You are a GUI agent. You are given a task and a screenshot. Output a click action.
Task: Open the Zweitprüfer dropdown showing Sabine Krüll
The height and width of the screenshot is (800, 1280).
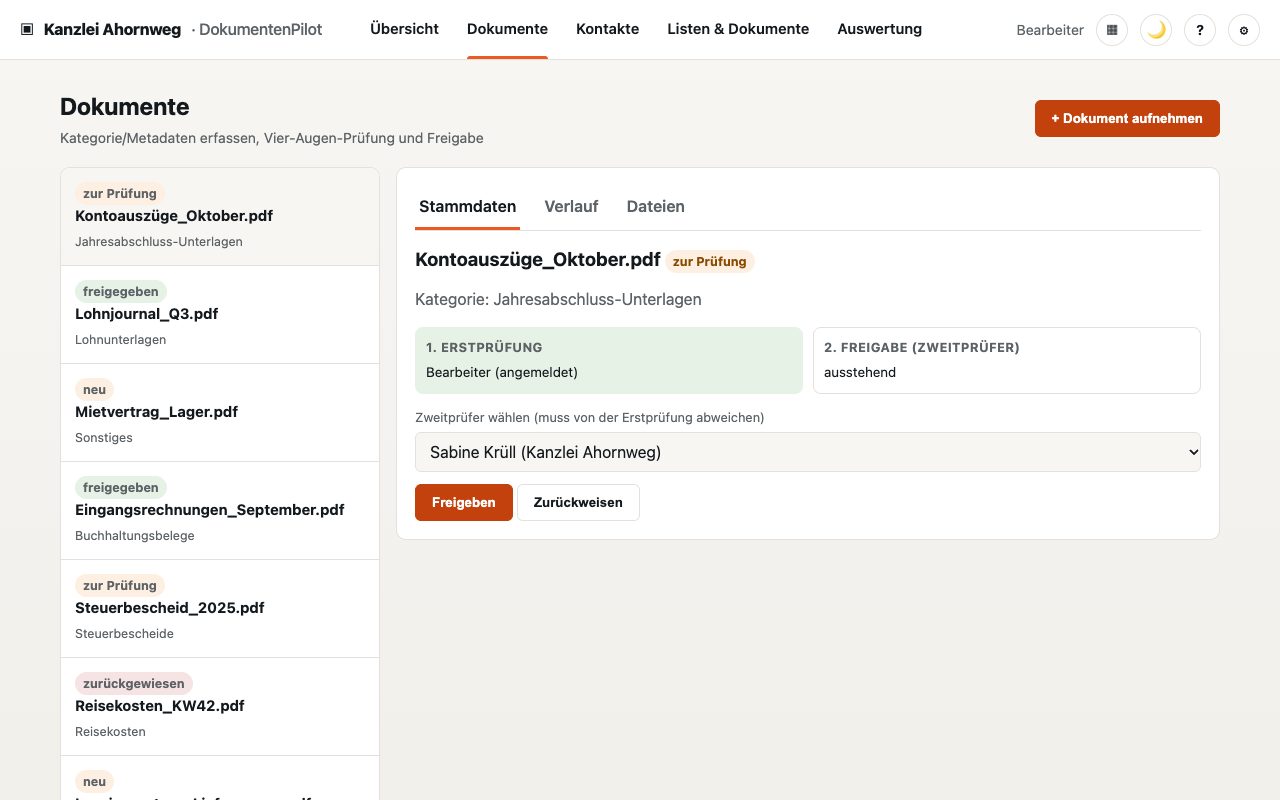tap(808, 452)
